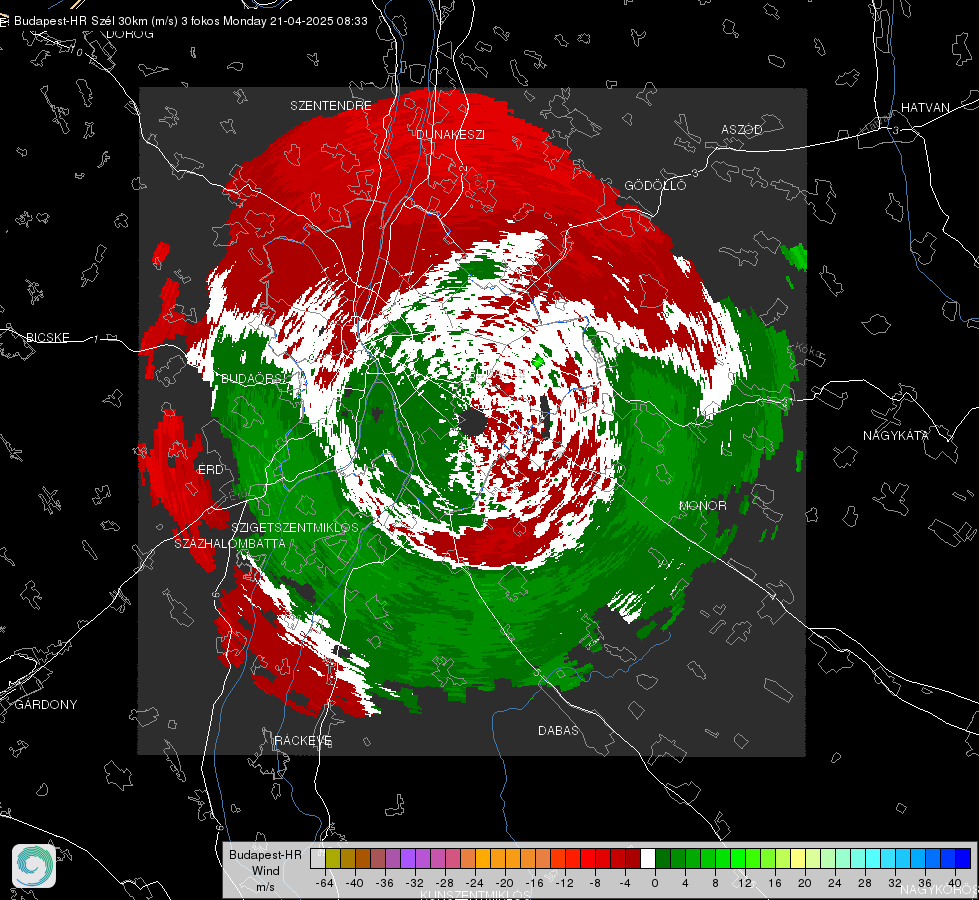
Task: Click the -64 legend value
Action: (325, 884)
